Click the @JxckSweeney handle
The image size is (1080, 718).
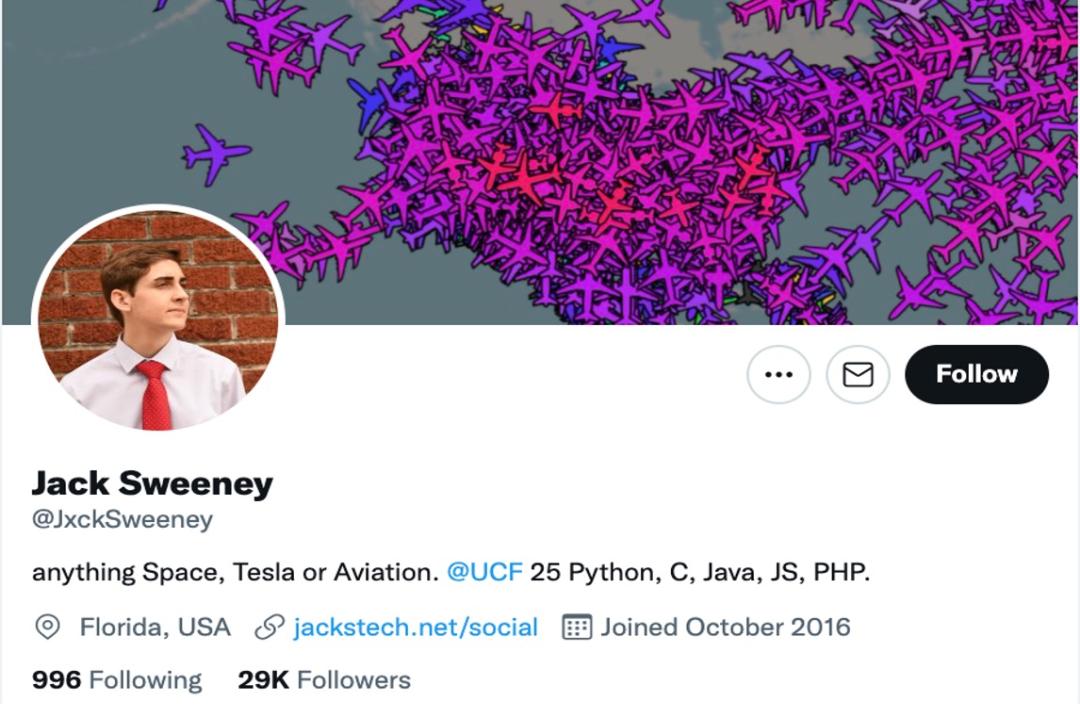(122, 520)
